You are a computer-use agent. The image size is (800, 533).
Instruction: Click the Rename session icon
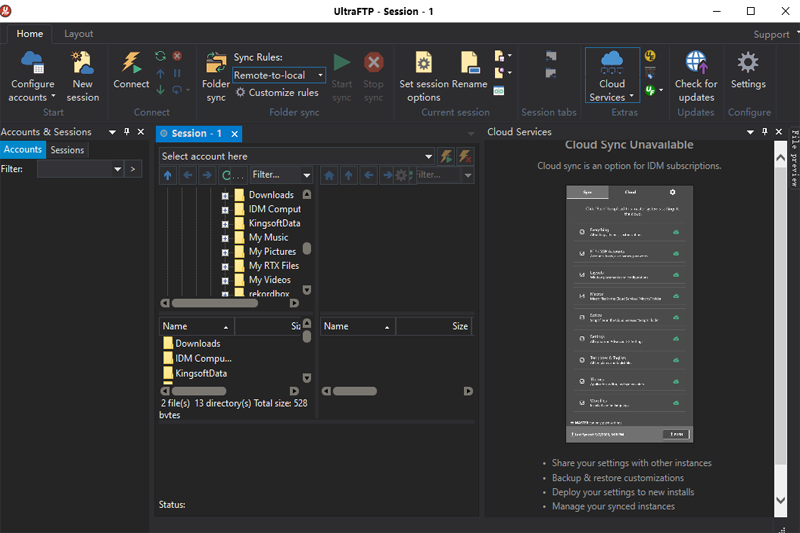(469, 64)
